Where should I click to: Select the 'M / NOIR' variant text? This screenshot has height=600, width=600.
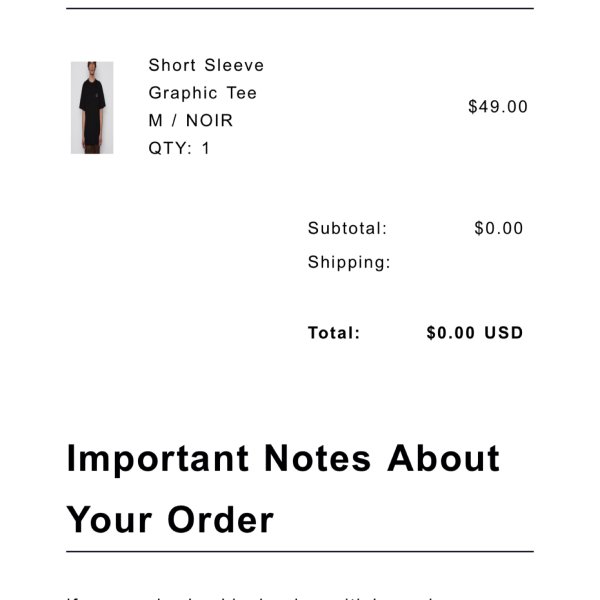(191, 121)
